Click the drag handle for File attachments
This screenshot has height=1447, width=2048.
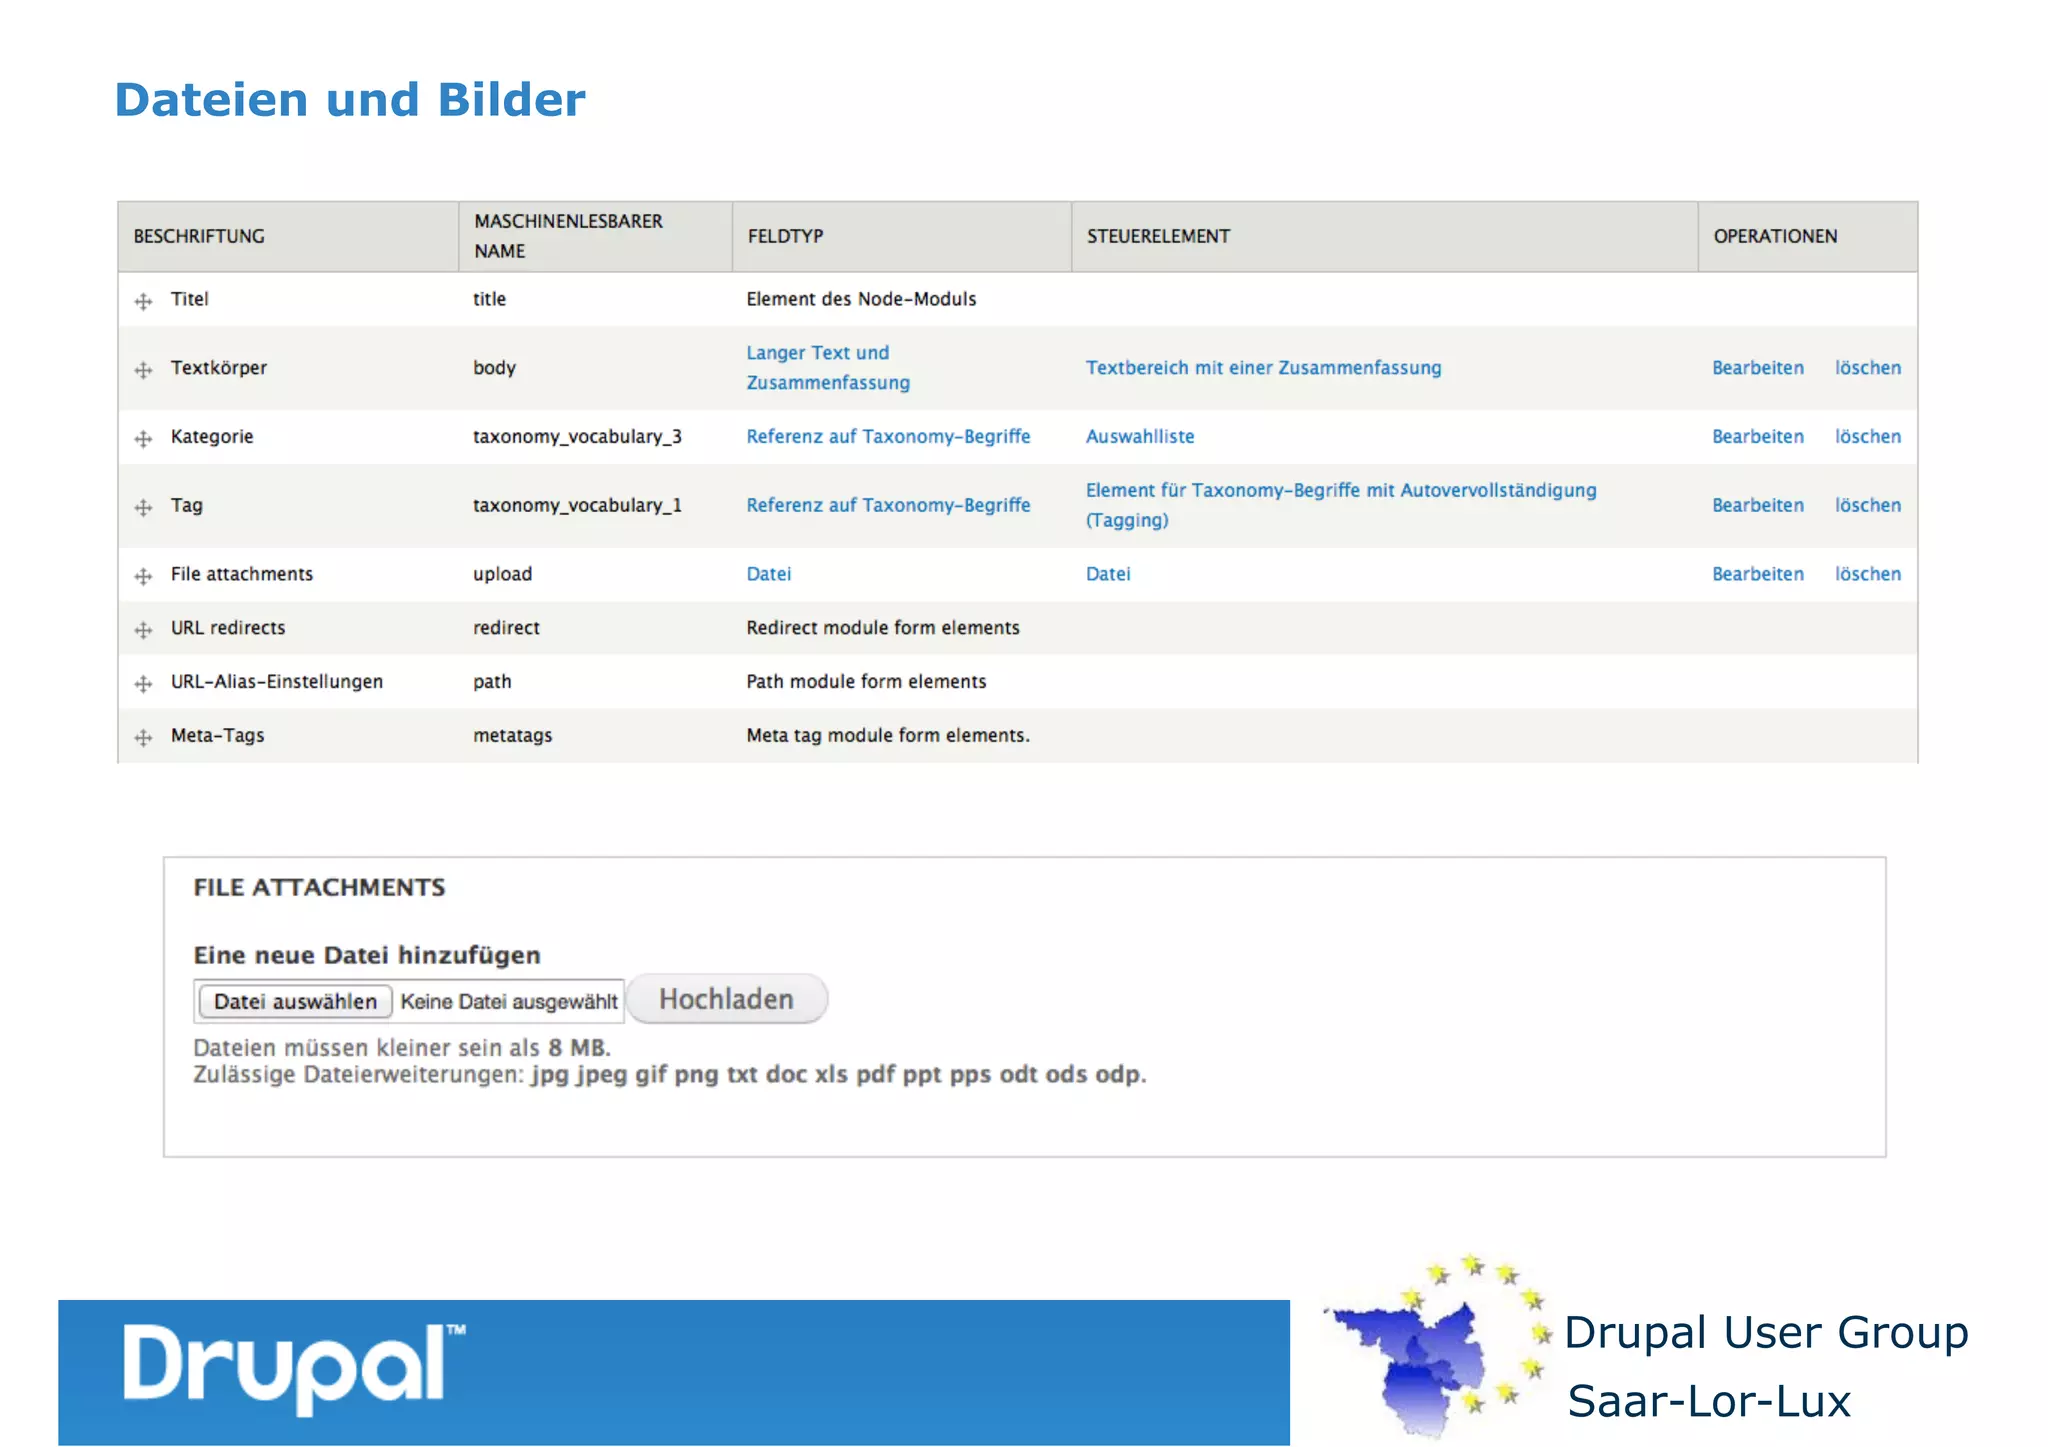[144, 576]
